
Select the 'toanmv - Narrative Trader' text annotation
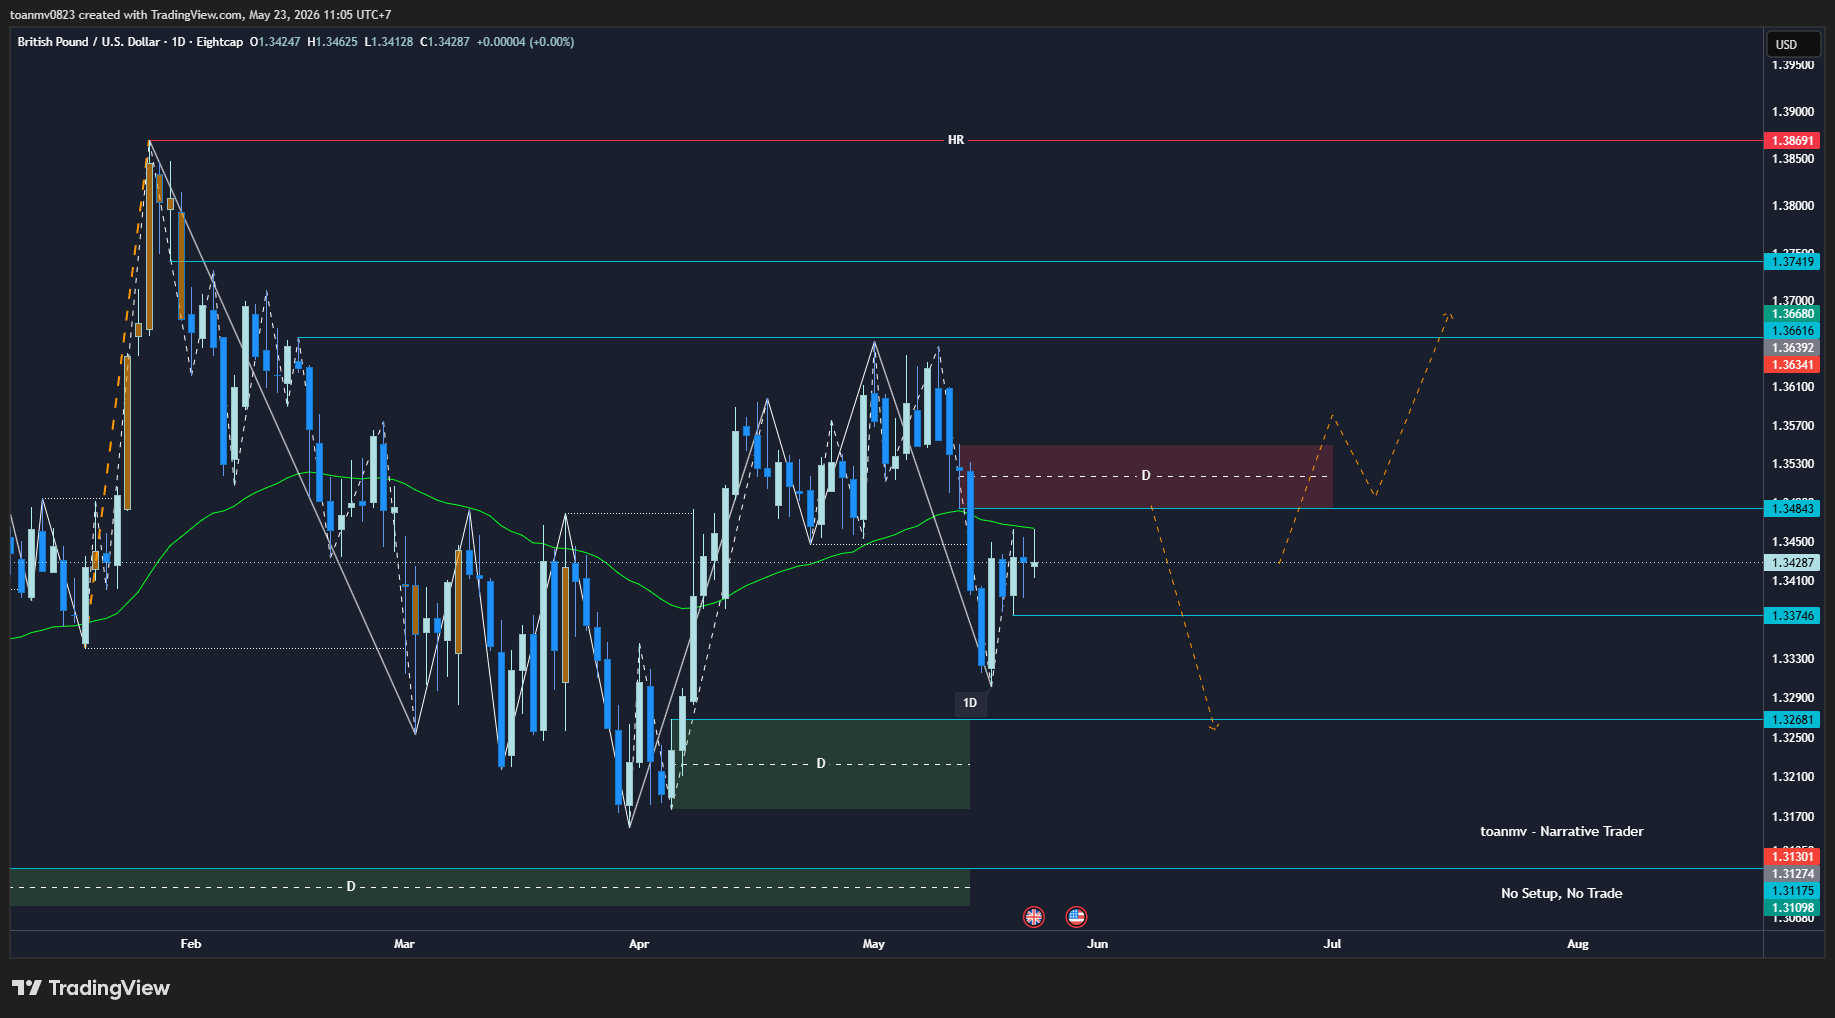click(x=1562, y=831)
